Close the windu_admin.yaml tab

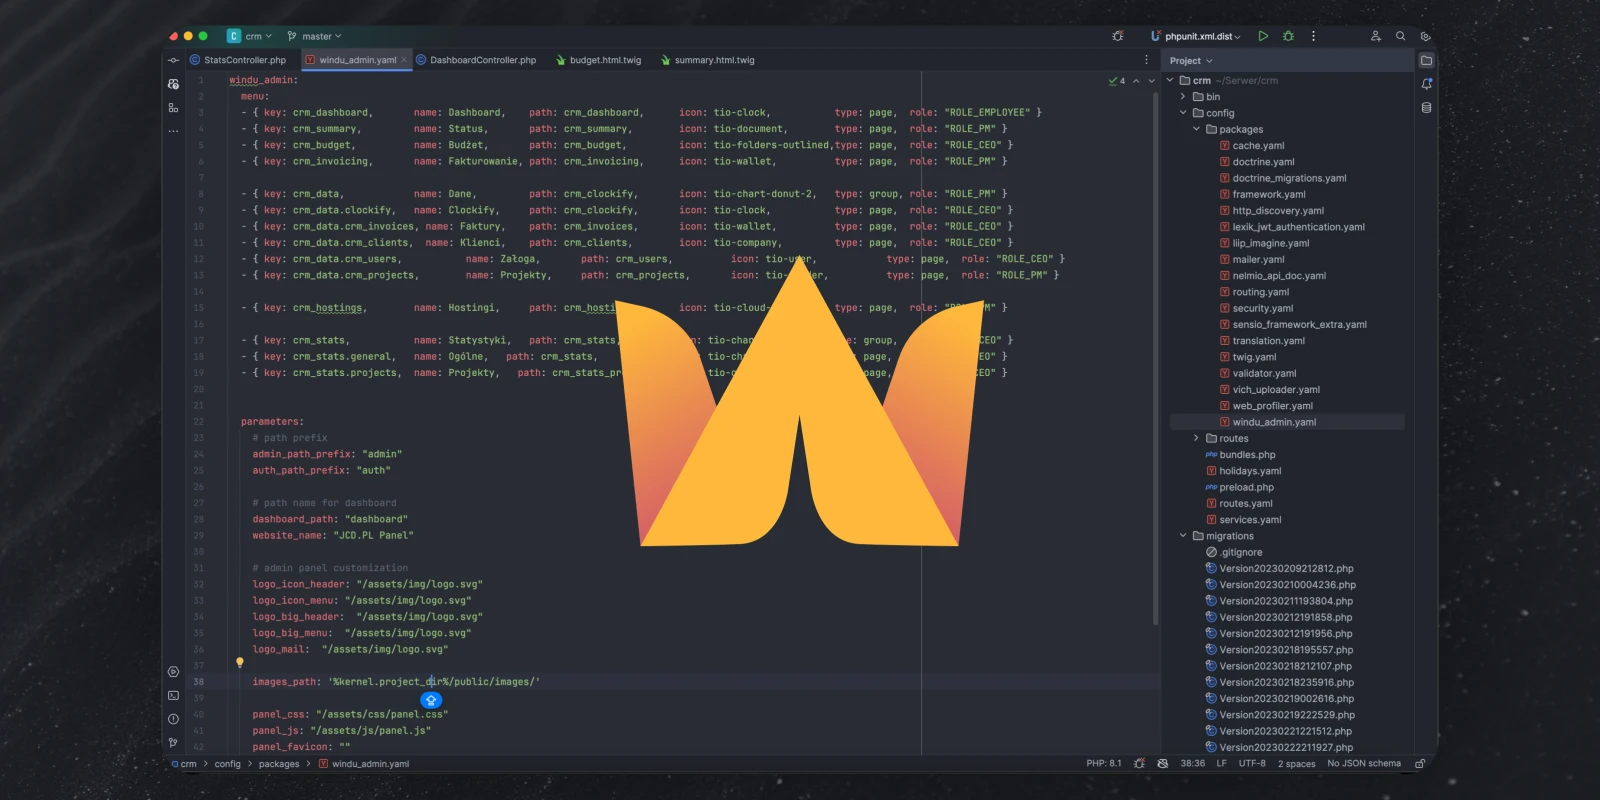(x=404, y=60)
